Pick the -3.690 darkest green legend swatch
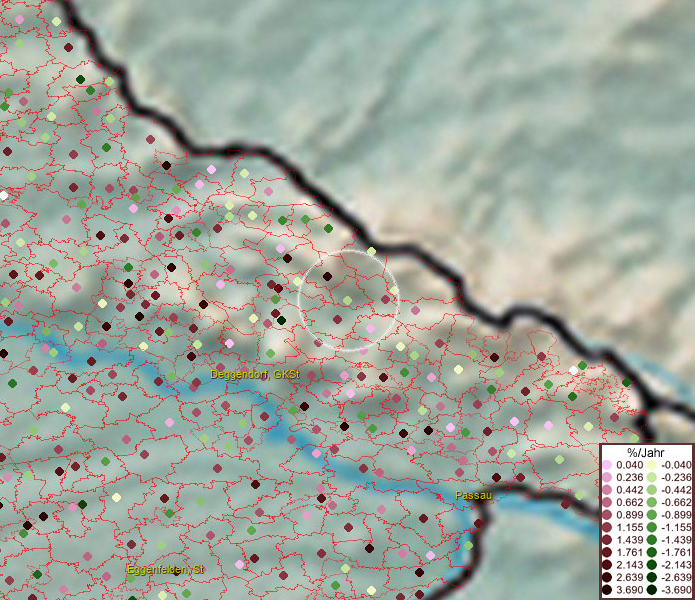The image size is (695, 600). pos(652,590)
